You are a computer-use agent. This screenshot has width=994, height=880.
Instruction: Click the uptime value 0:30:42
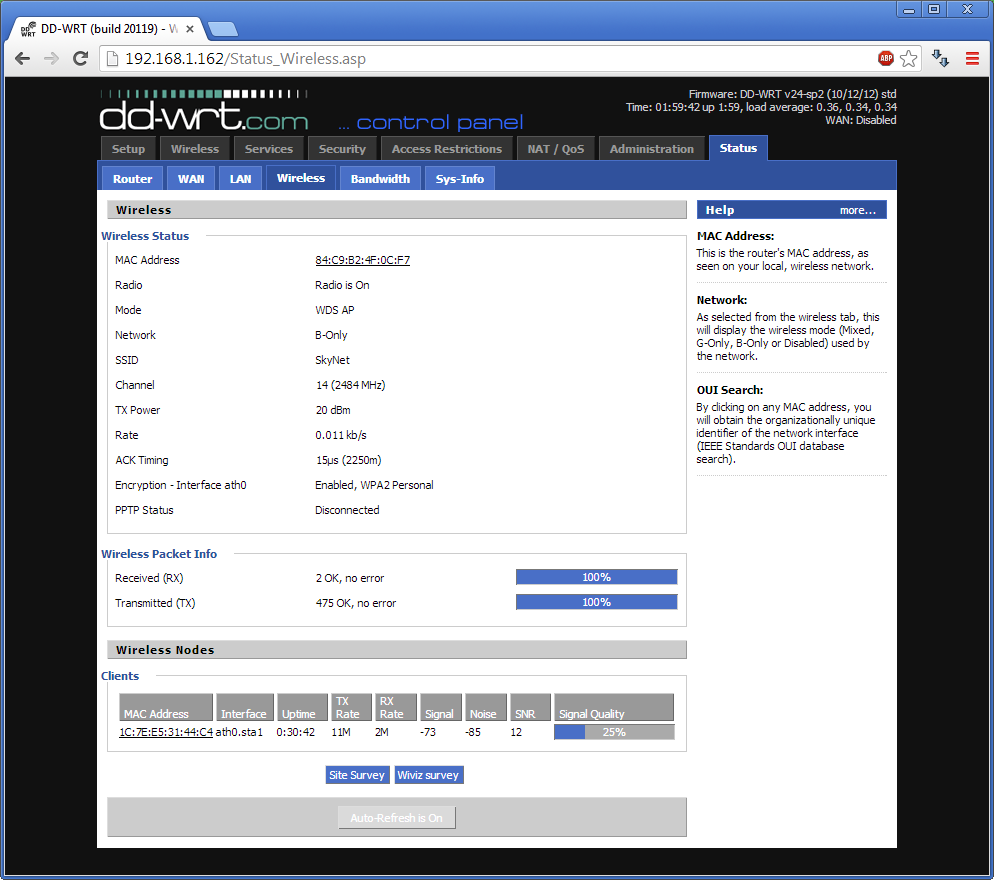(x=295, y=732)
